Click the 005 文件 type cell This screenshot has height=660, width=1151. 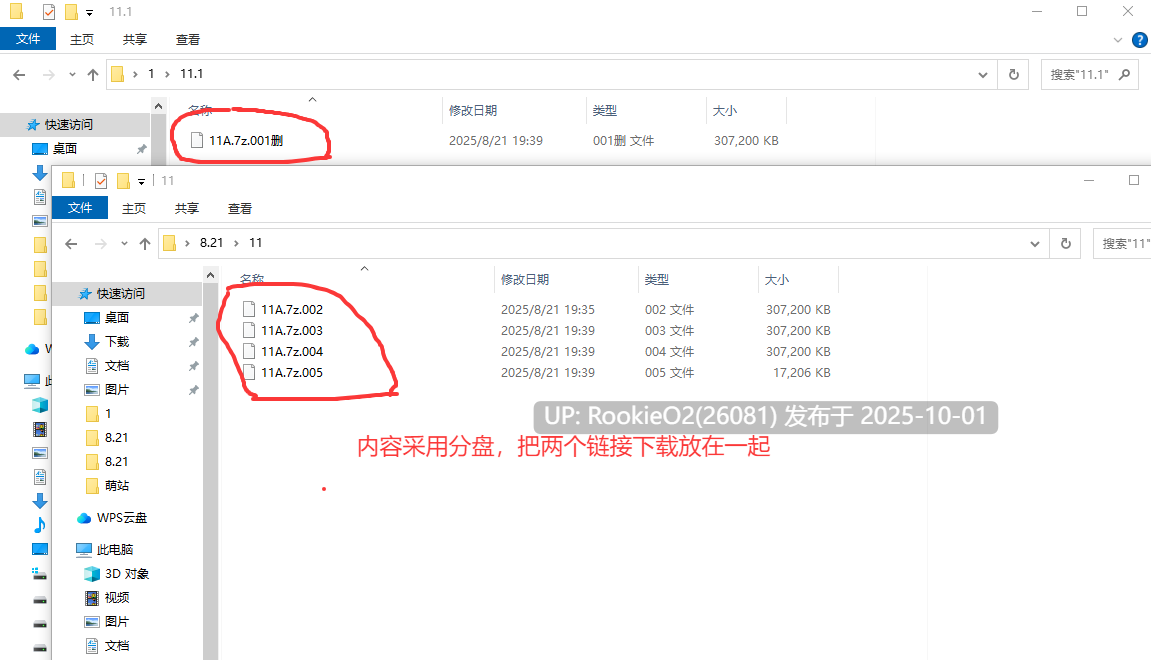[669, 373]
